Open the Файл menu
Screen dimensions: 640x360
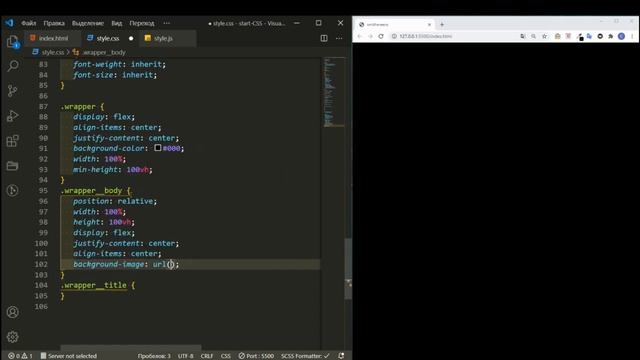(29, 23)
